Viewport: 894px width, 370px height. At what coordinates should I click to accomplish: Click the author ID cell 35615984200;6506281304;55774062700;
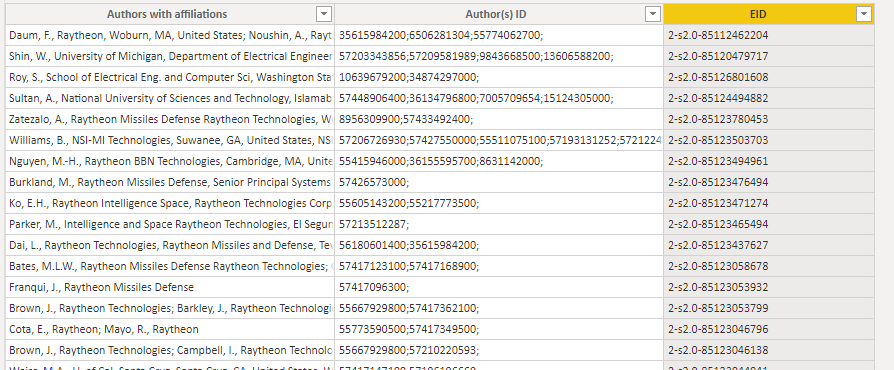tap(499, 35)
